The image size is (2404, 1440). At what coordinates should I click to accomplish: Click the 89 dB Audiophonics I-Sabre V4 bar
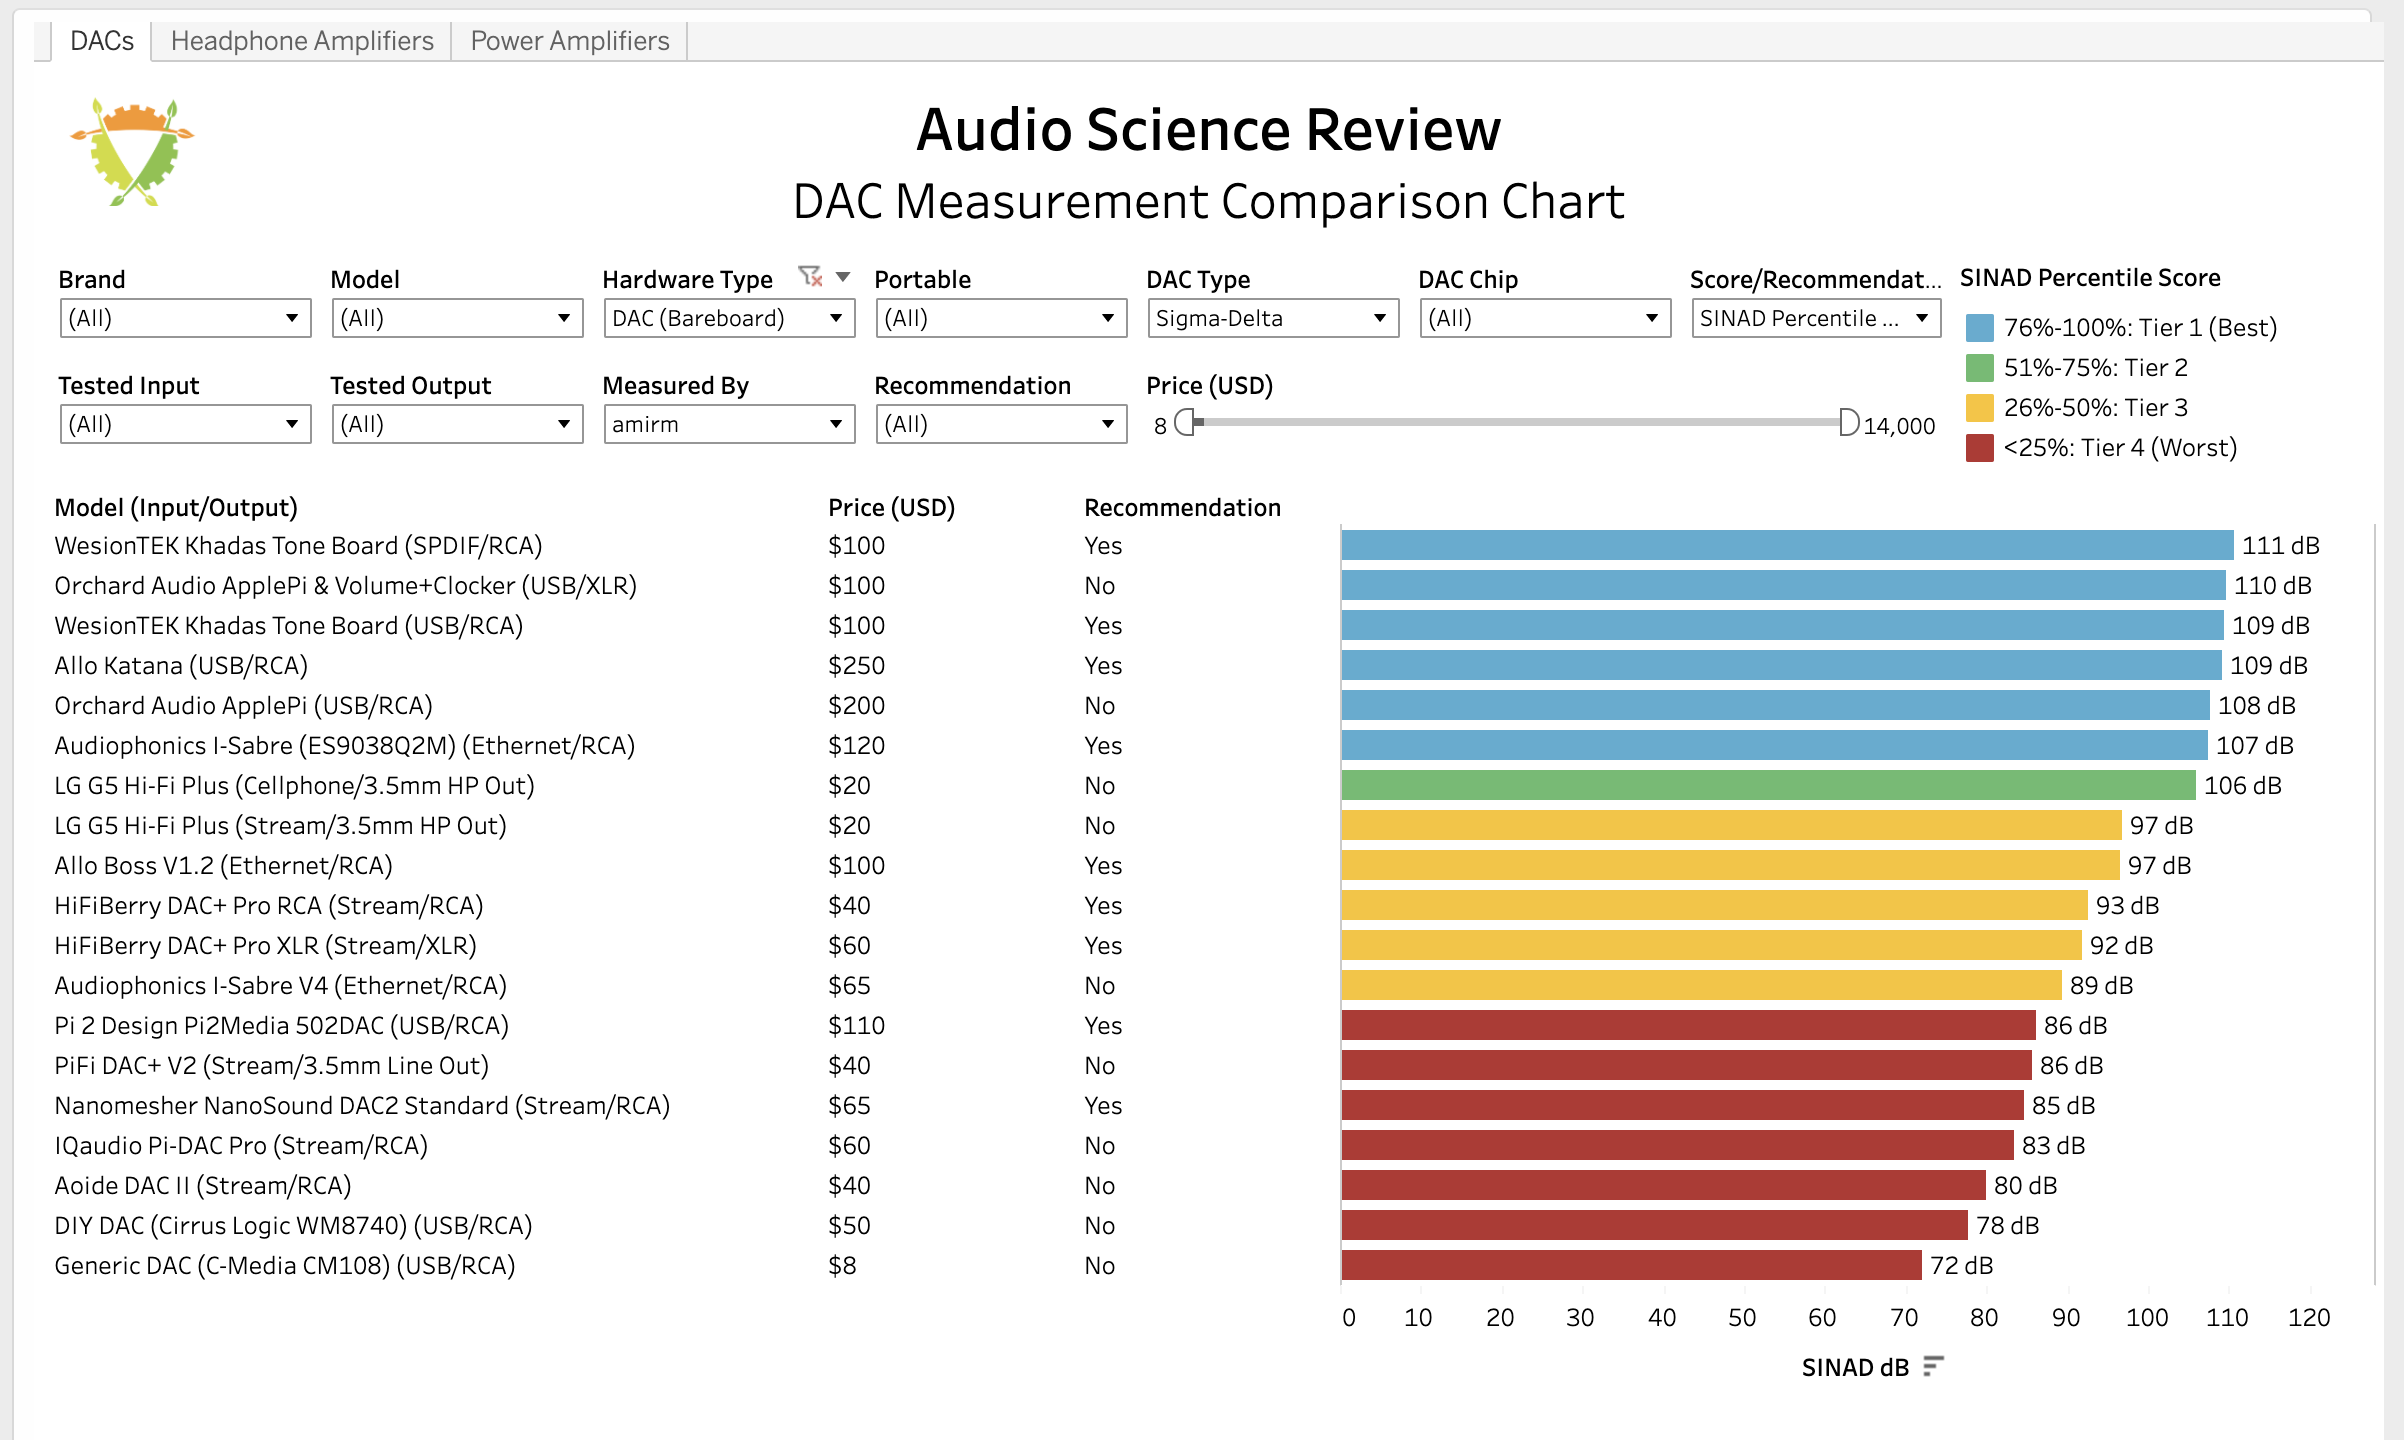pyautogui.click(x=1701, y=985)
